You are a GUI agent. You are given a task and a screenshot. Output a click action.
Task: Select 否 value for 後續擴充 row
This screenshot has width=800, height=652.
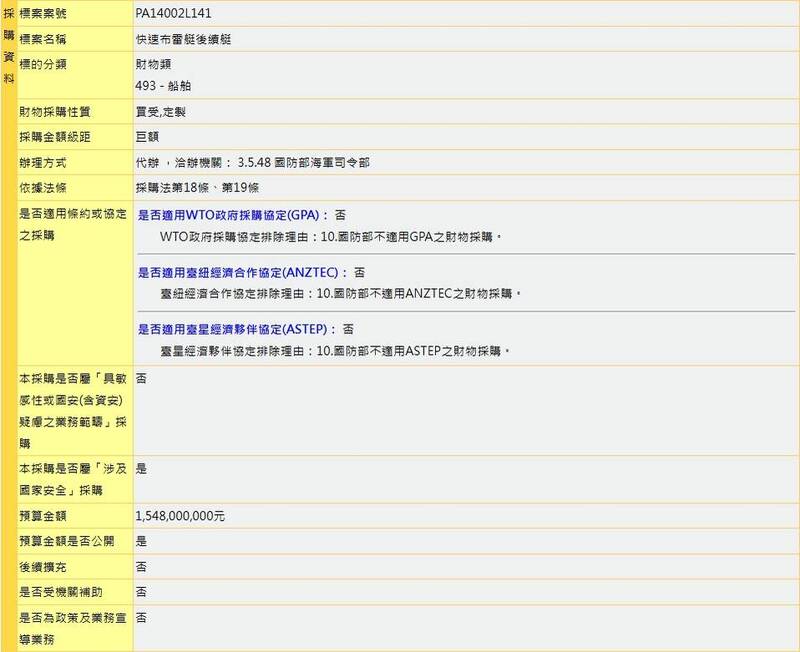click(x=141, y=566)
